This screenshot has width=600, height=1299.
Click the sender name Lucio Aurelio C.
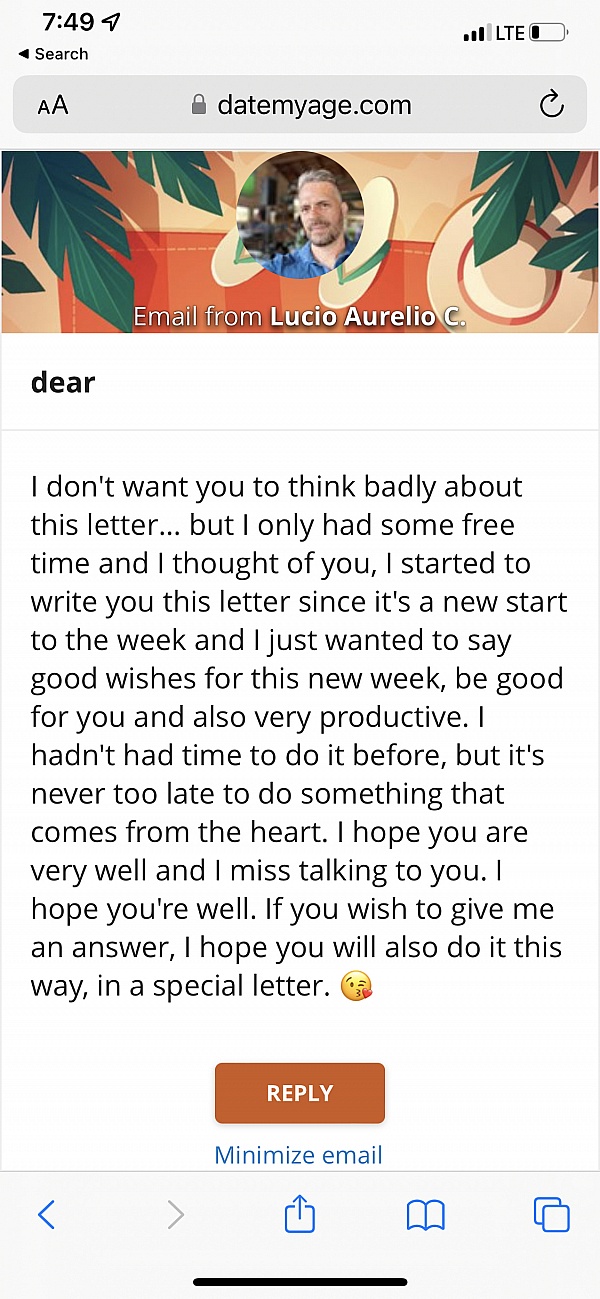367,317
